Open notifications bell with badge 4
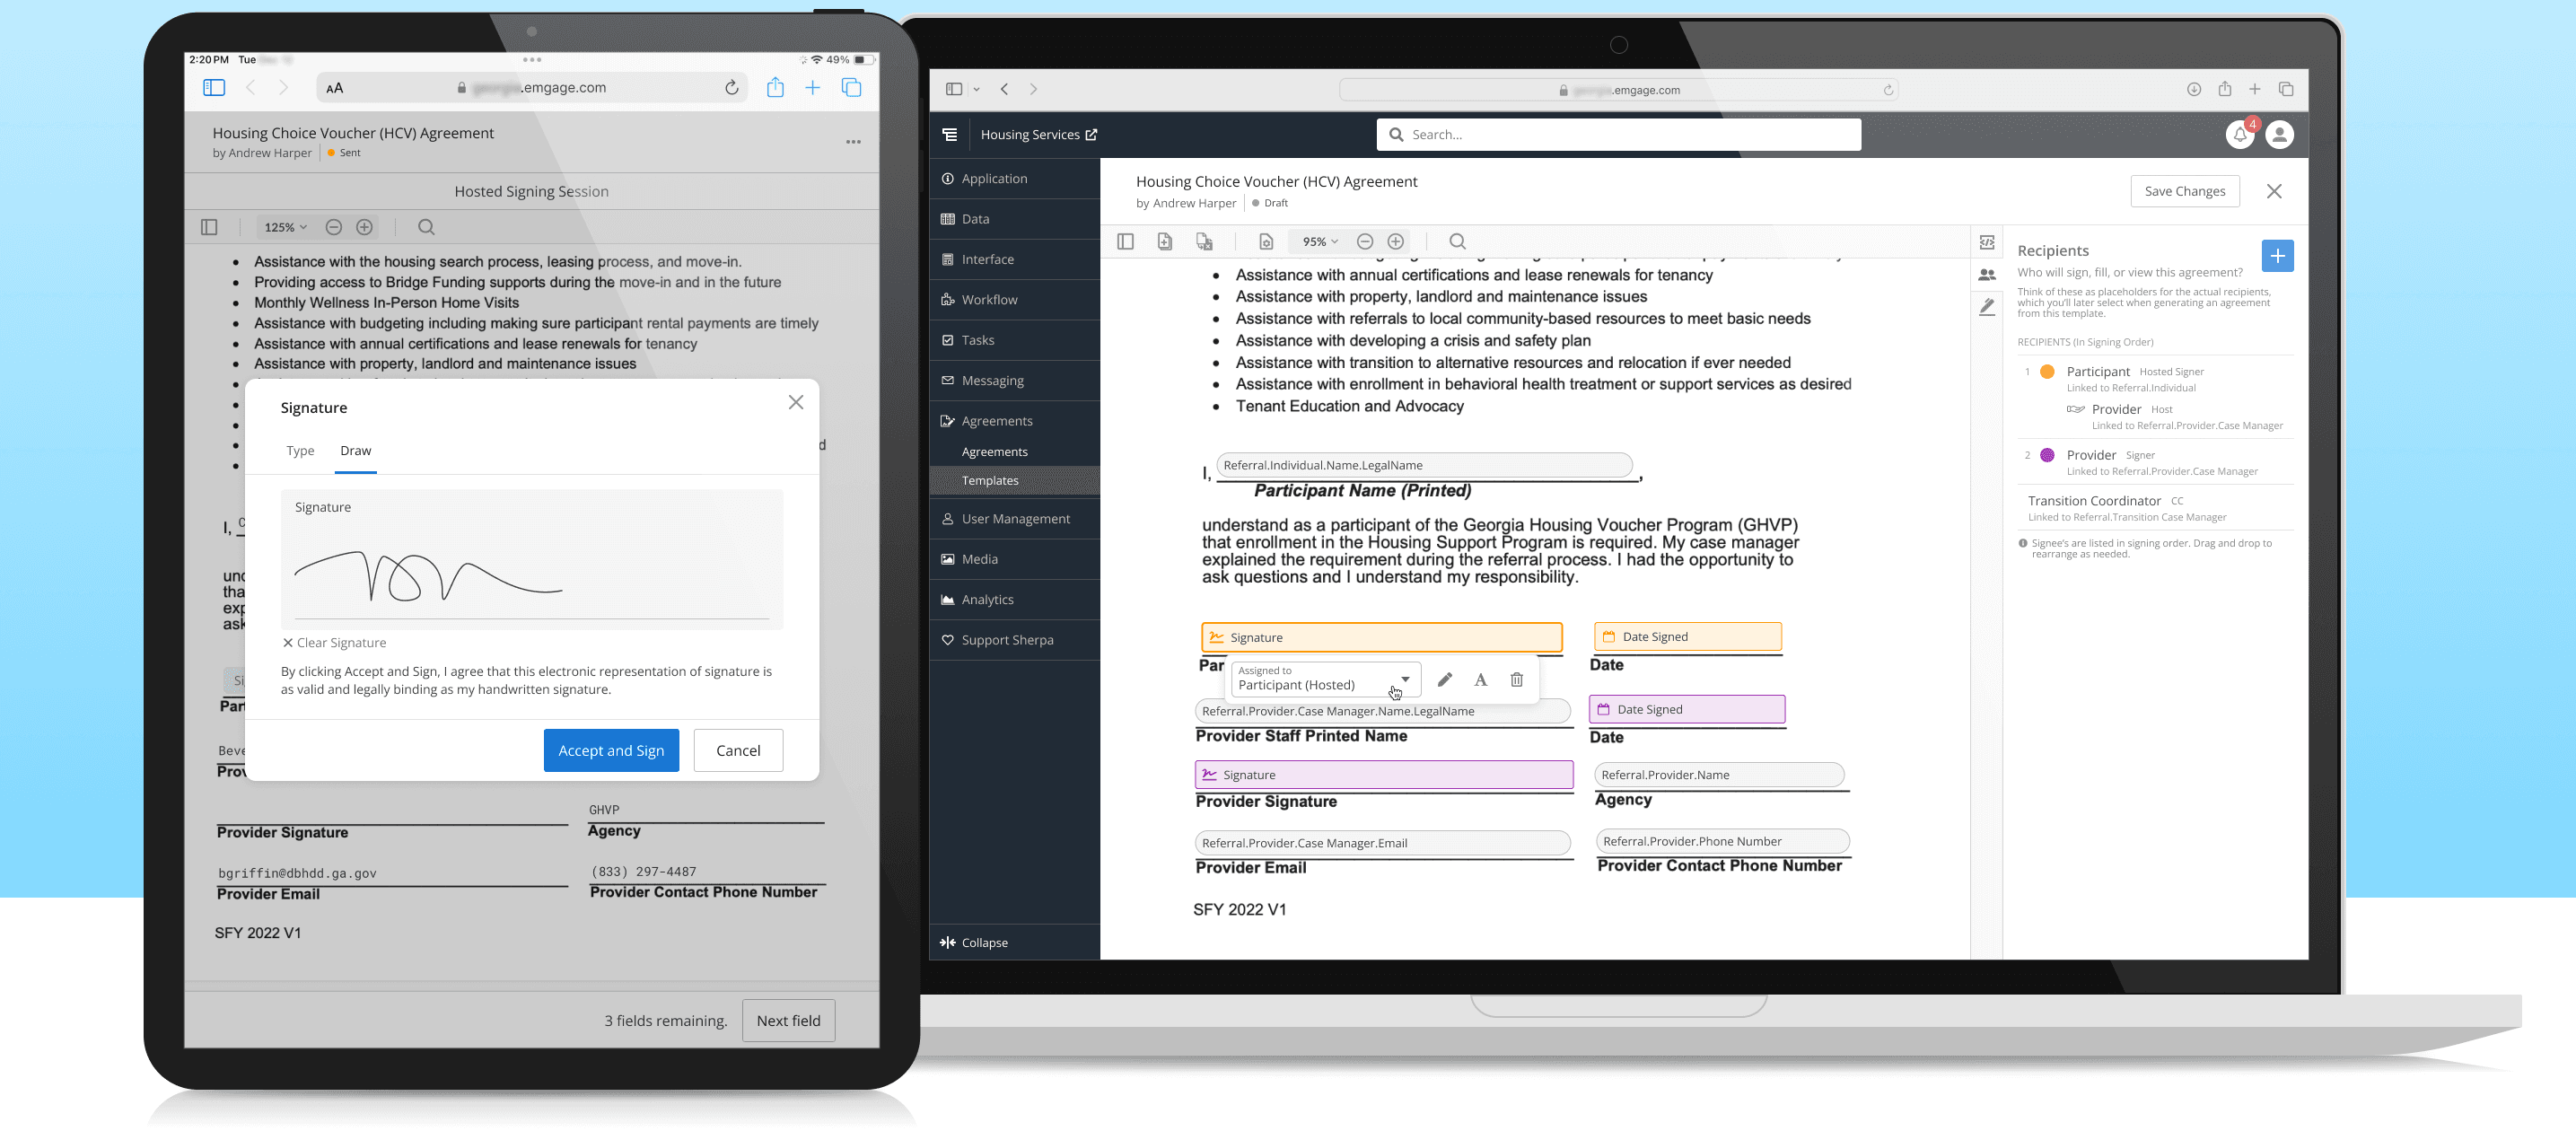The height and width of the screenshot is (1131, 2576). point(2240,135)
